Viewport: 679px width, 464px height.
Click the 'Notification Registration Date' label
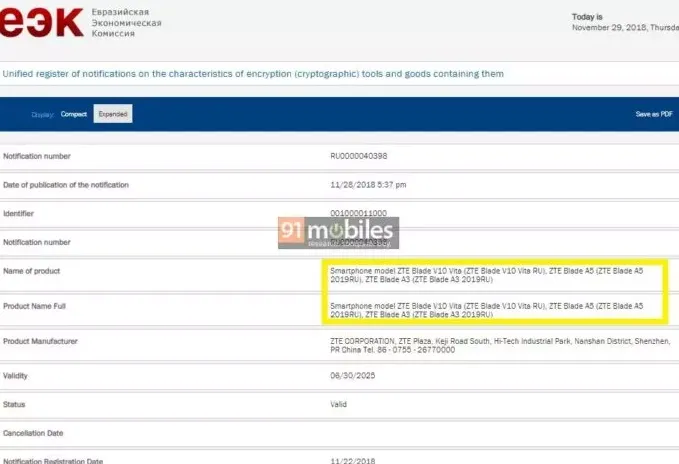(53, 461)
